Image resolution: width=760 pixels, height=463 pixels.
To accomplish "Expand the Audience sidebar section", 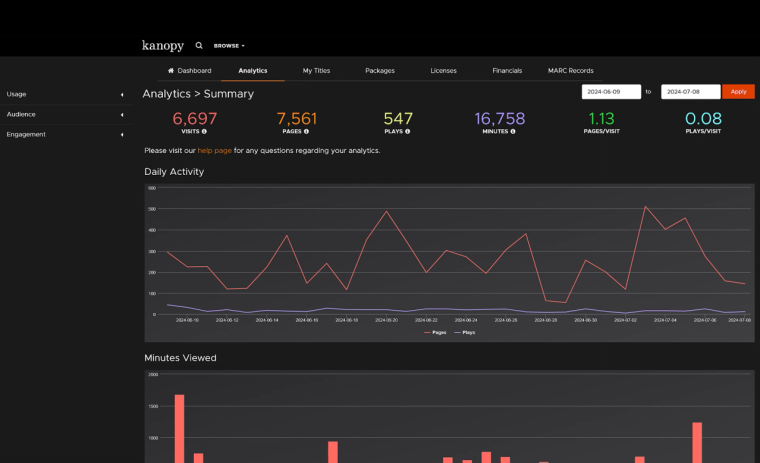I will [65, 114].
